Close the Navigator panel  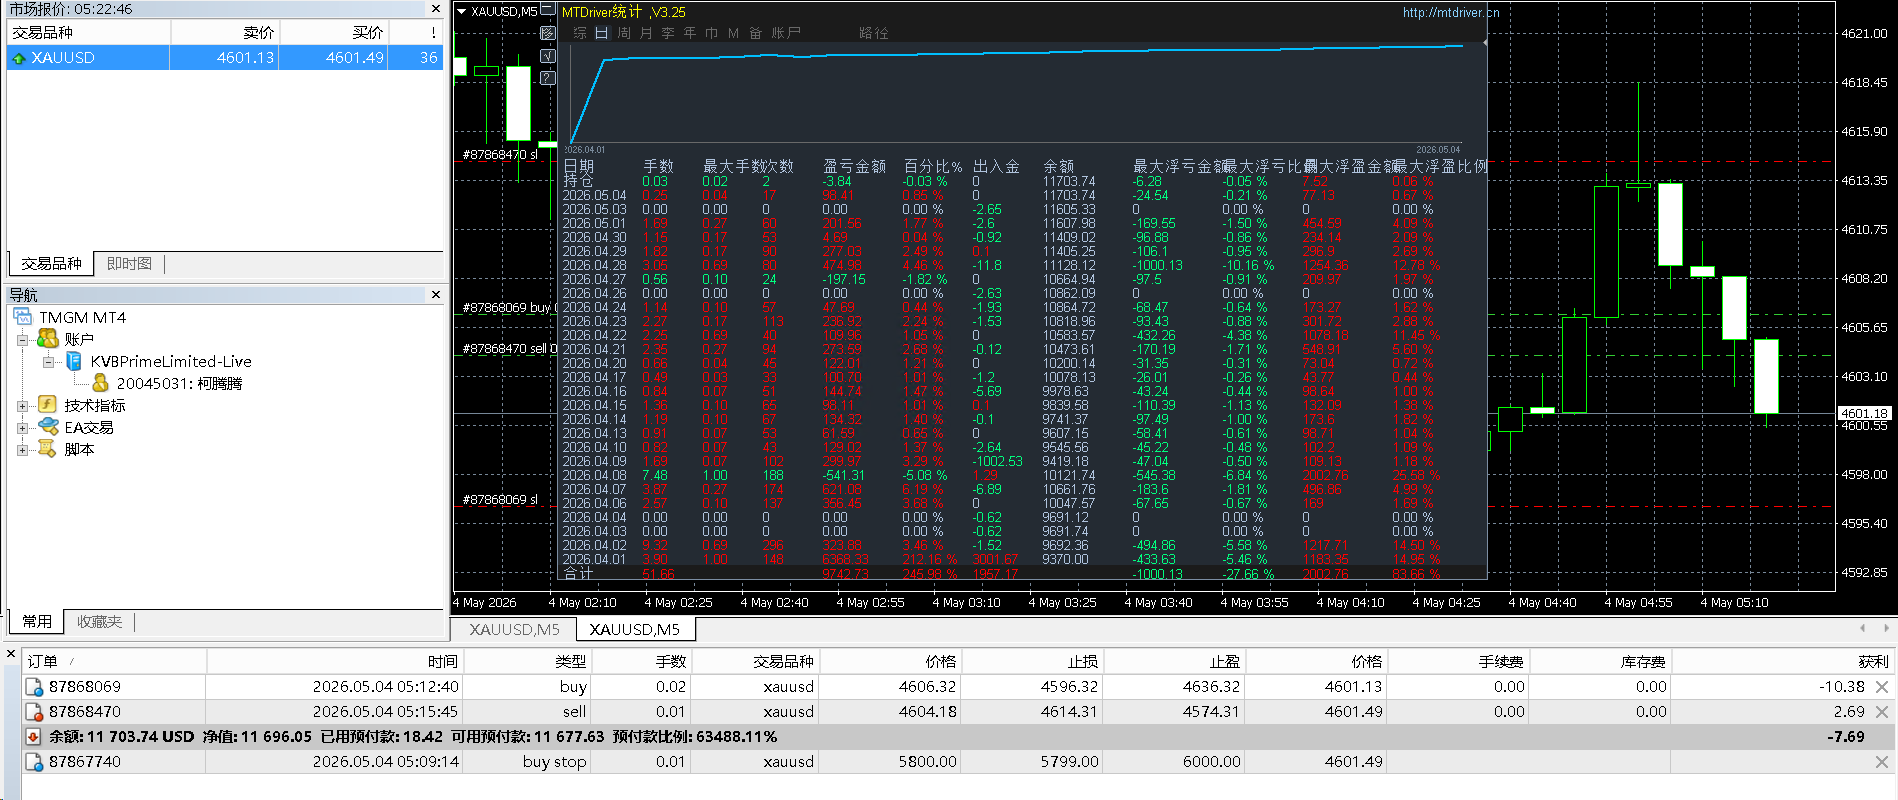point(435,295)
